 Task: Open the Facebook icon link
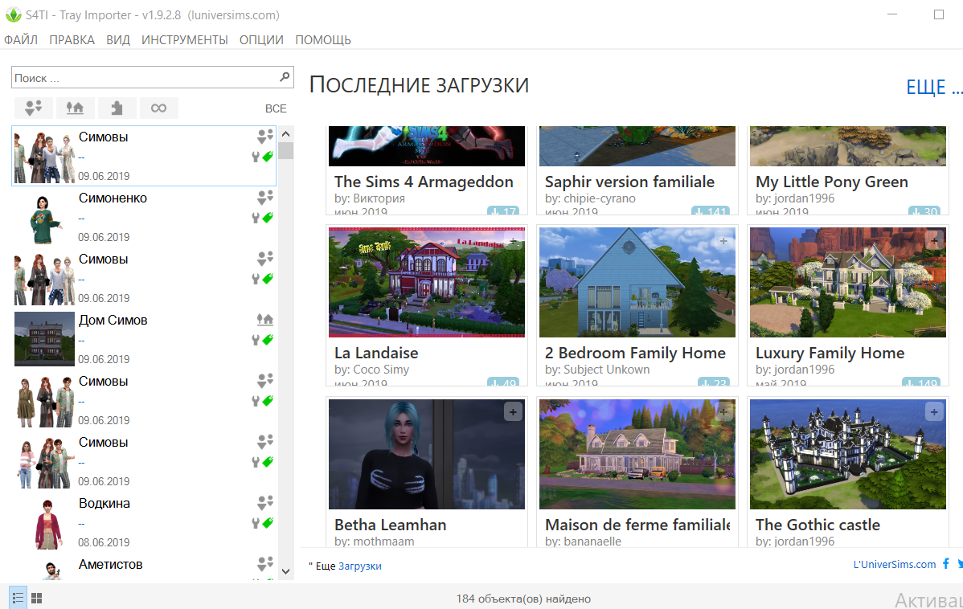(946, 565)
